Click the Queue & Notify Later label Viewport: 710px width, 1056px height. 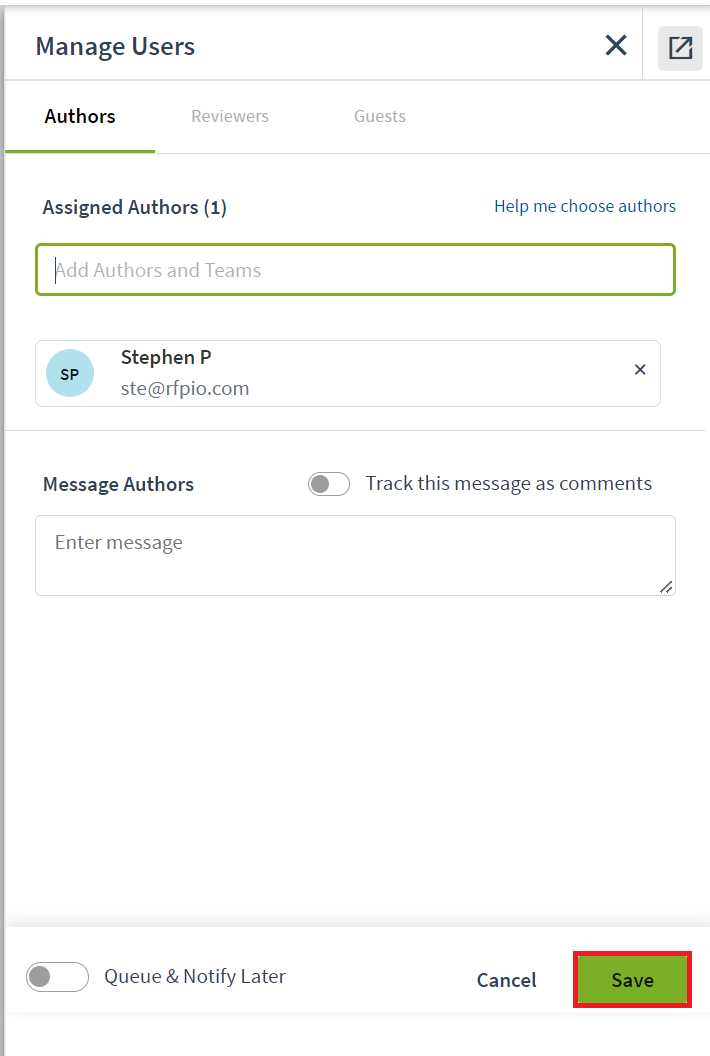(195, 977)
